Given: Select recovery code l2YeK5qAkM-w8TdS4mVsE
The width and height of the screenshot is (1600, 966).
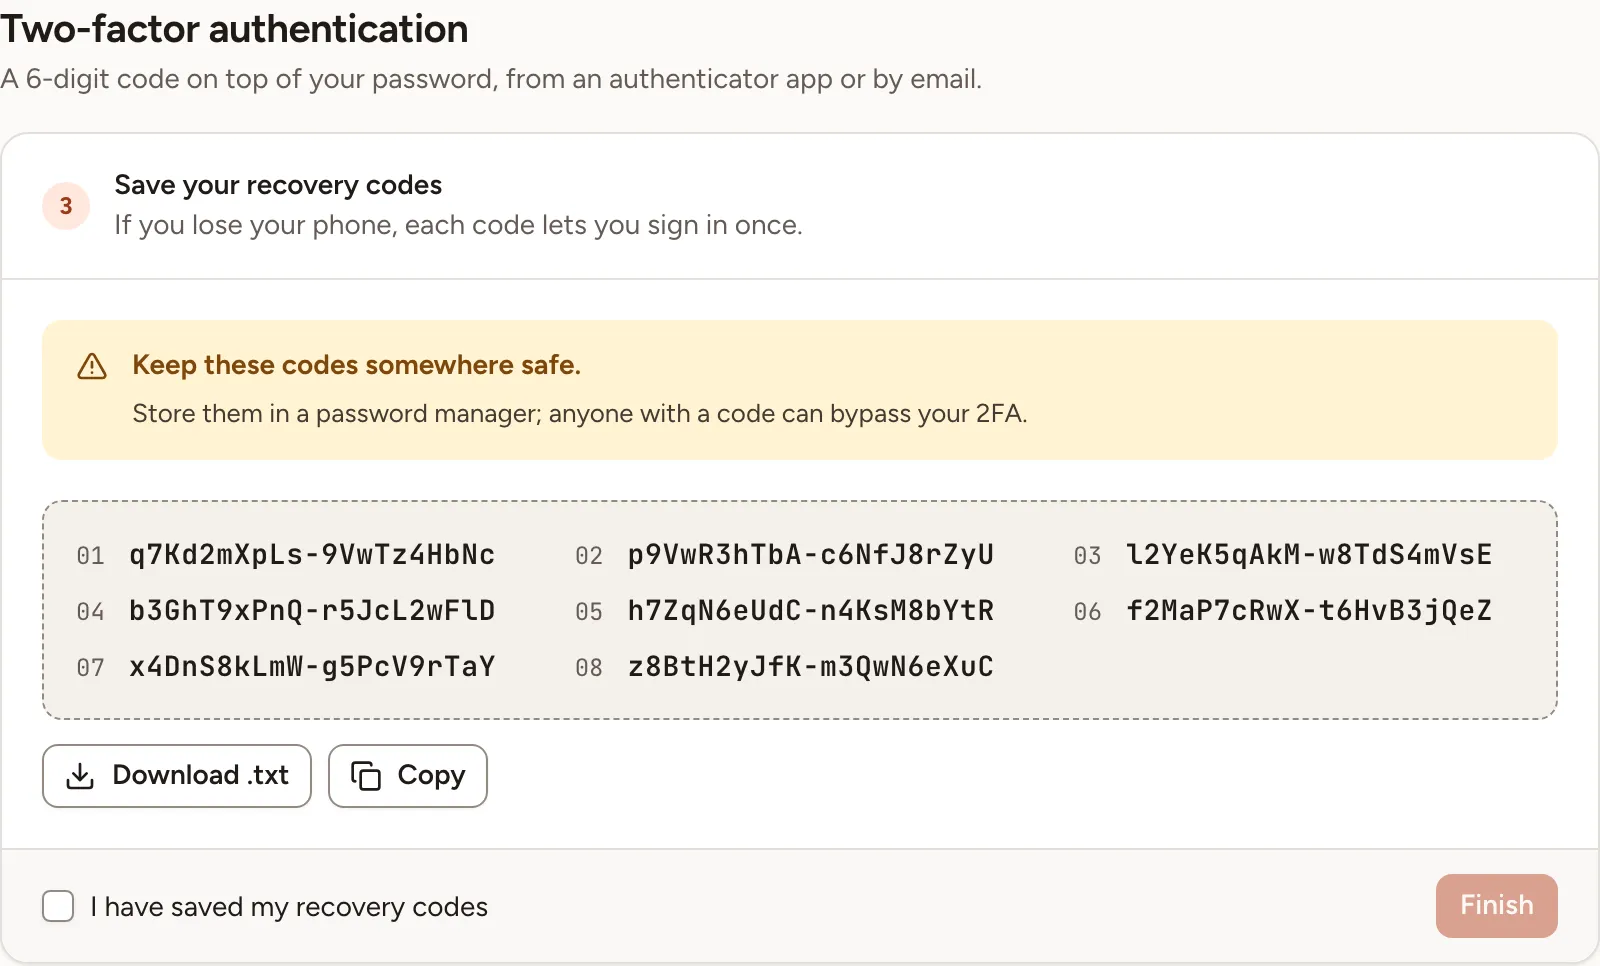Looking at the screenshot, I should point(1309,555).
